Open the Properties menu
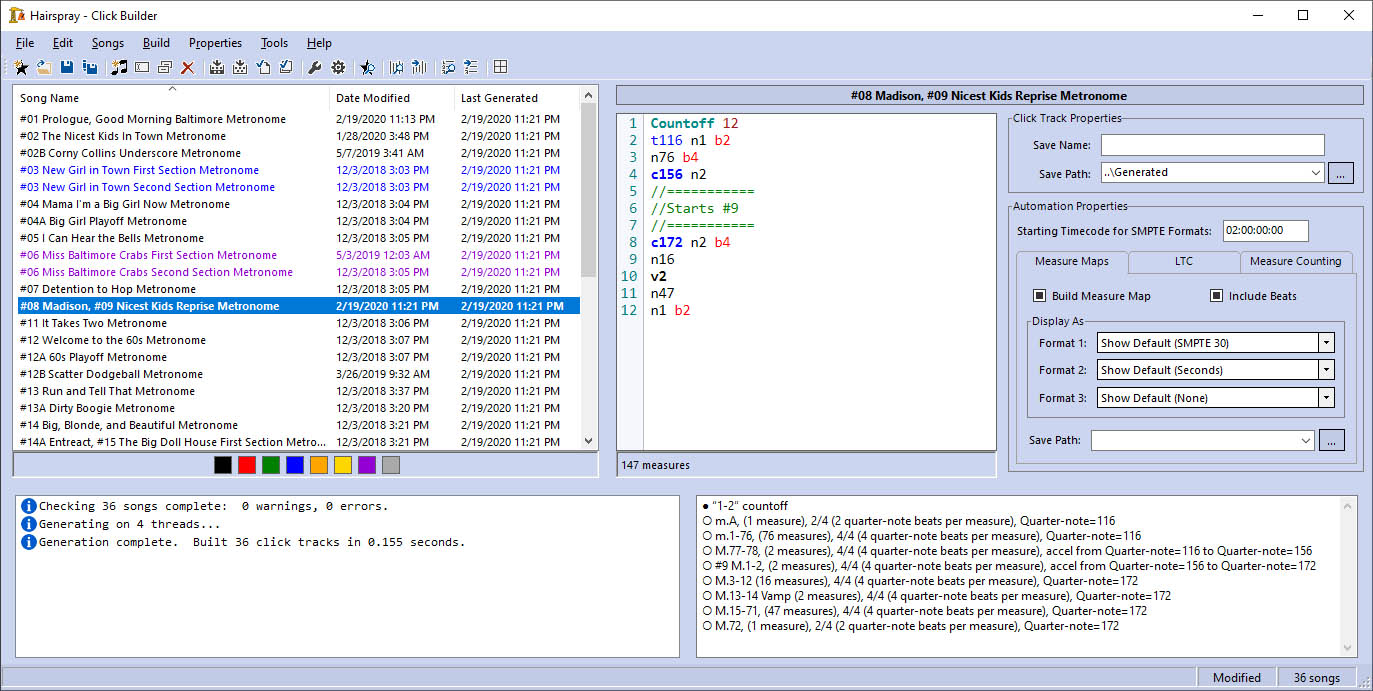The height and width of the screenshot is (691, 1373). click(x=216, y=43)
